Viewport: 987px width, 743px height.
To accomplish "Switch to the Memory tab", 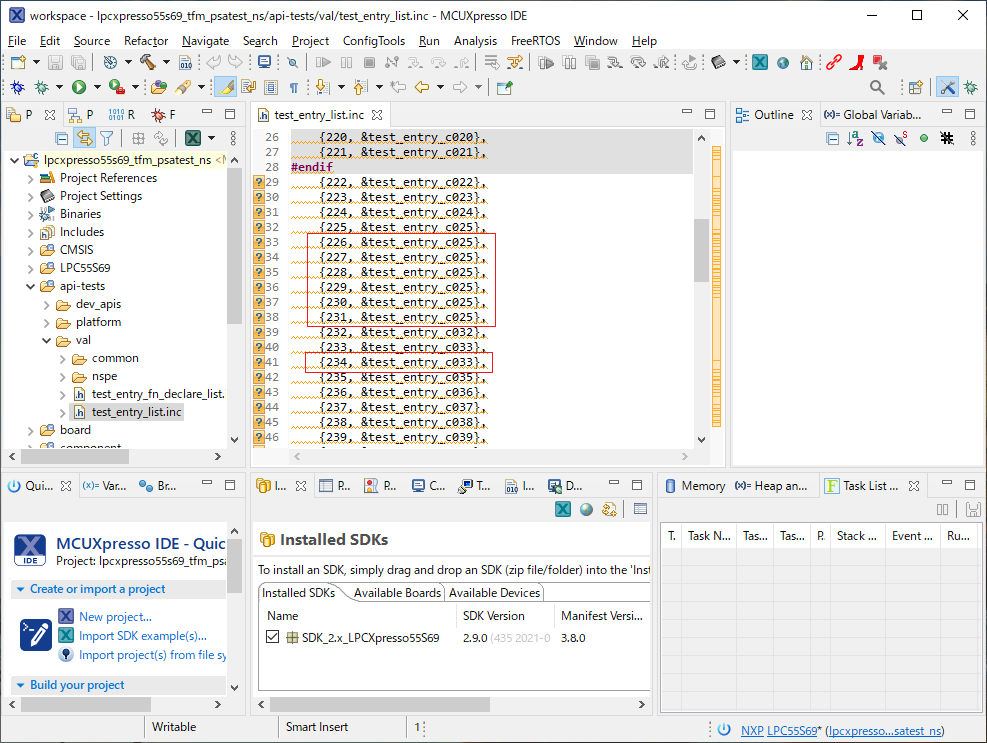I will pyautogui.click(x=695, y=485).
